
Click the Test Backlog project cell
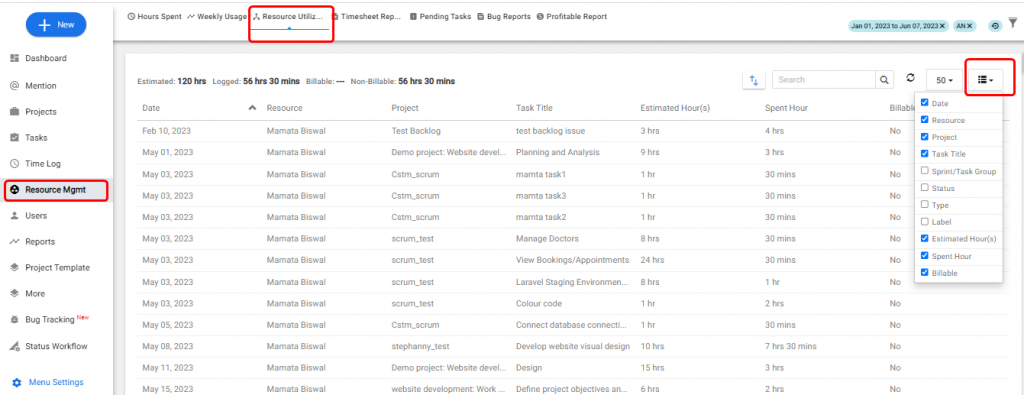click(x=416, y=131)
